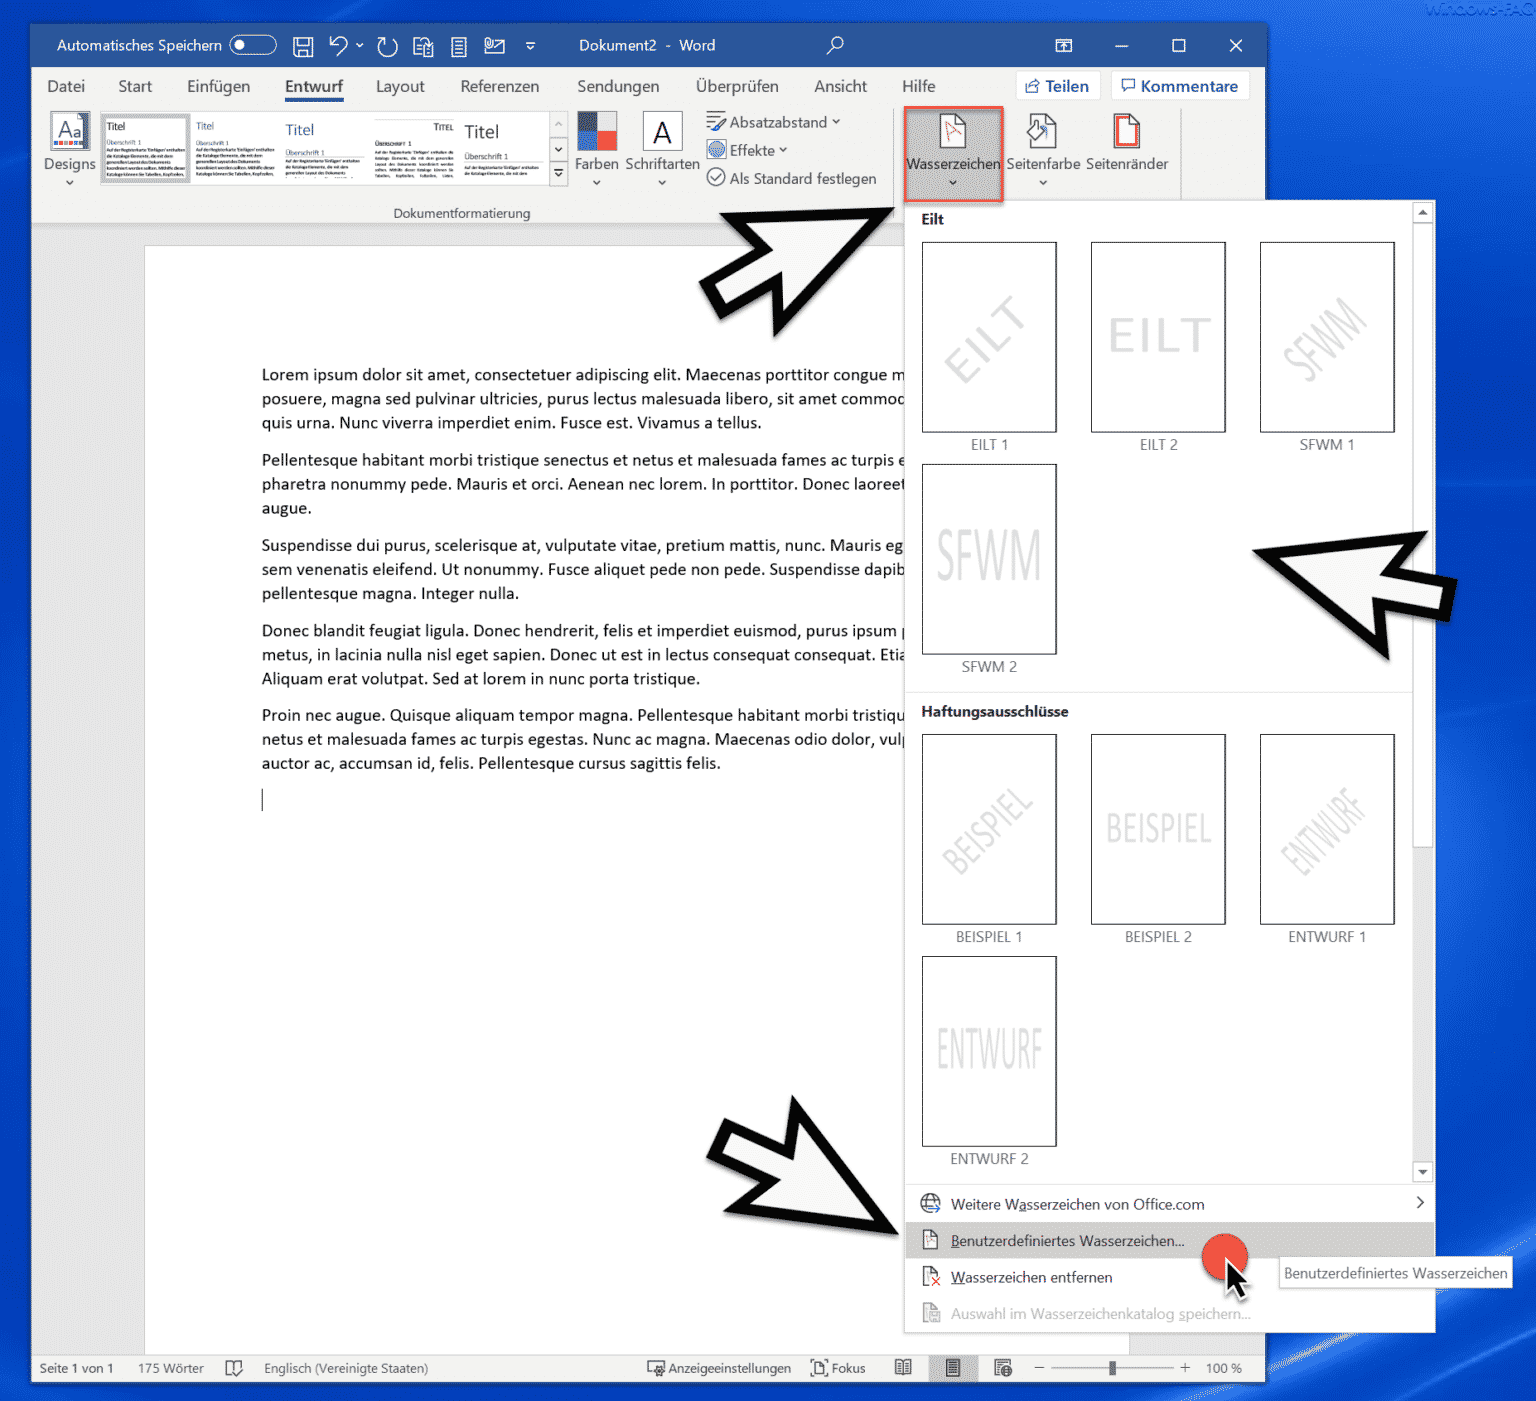
Task: Switch to the Referenzen tab
Action: pos(500,86)
